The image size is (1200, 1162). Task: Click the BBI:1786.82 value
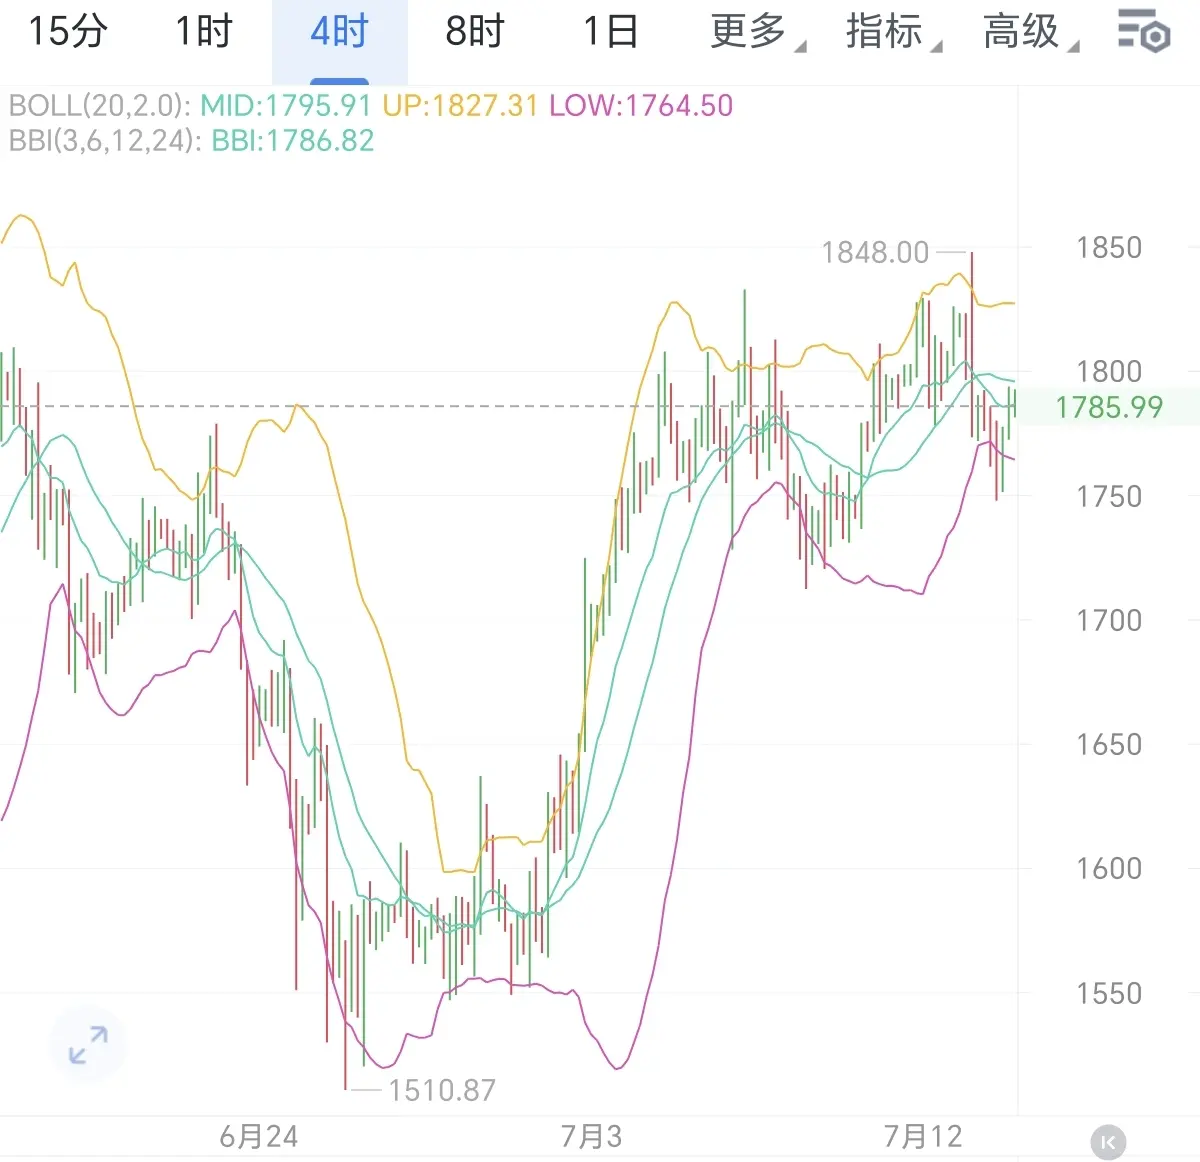(293, 140)
